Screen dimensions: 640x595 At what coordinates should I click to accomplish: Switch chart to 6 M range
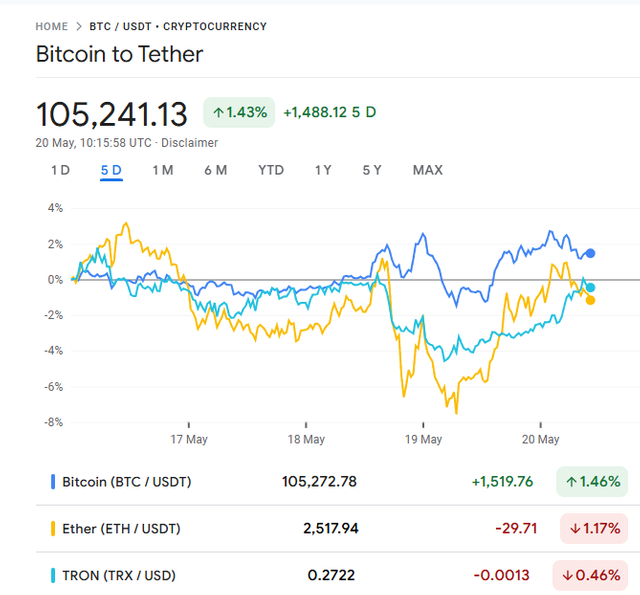[215, 170]
